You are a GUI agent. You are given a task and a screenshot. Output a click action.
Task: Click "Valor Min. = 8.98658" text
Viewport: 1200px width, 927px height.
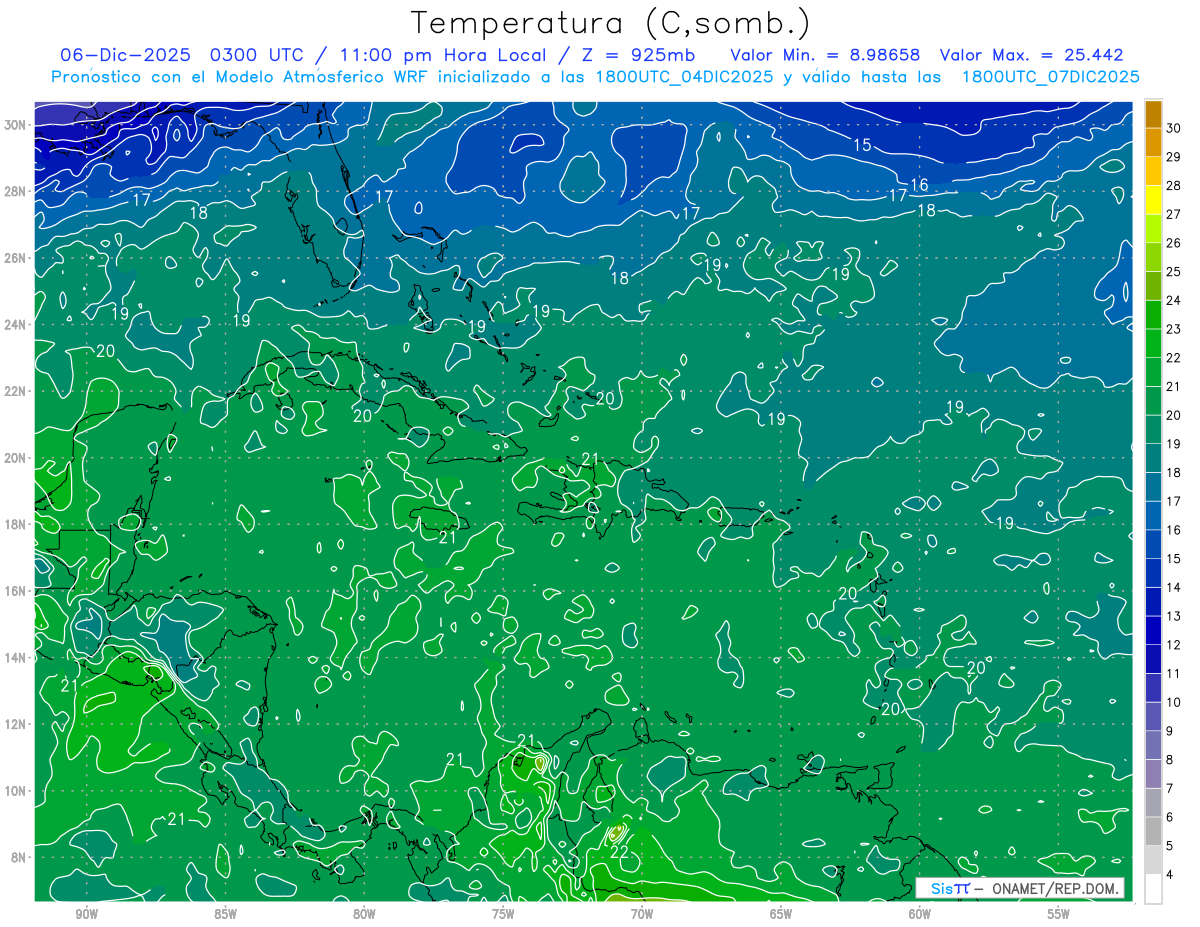tap(825, 55)
